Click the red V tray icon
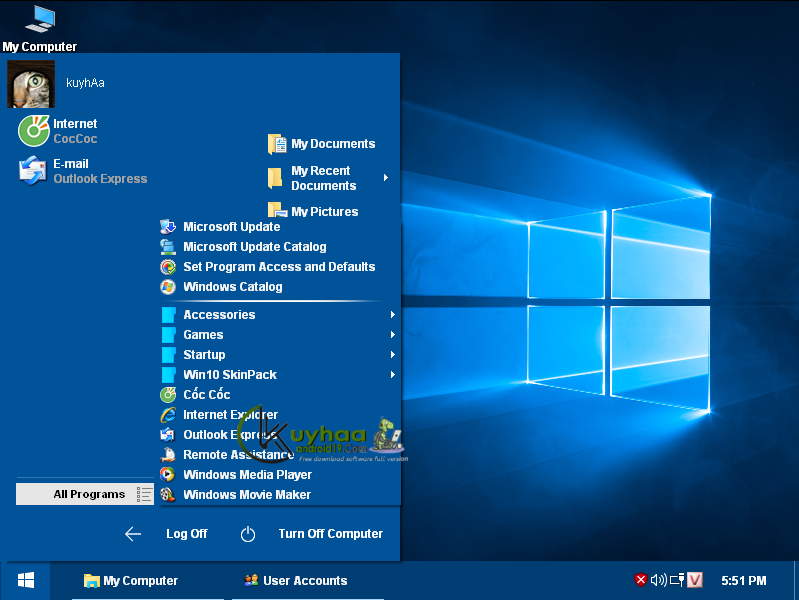799x600 pixels. click(695, 580)
